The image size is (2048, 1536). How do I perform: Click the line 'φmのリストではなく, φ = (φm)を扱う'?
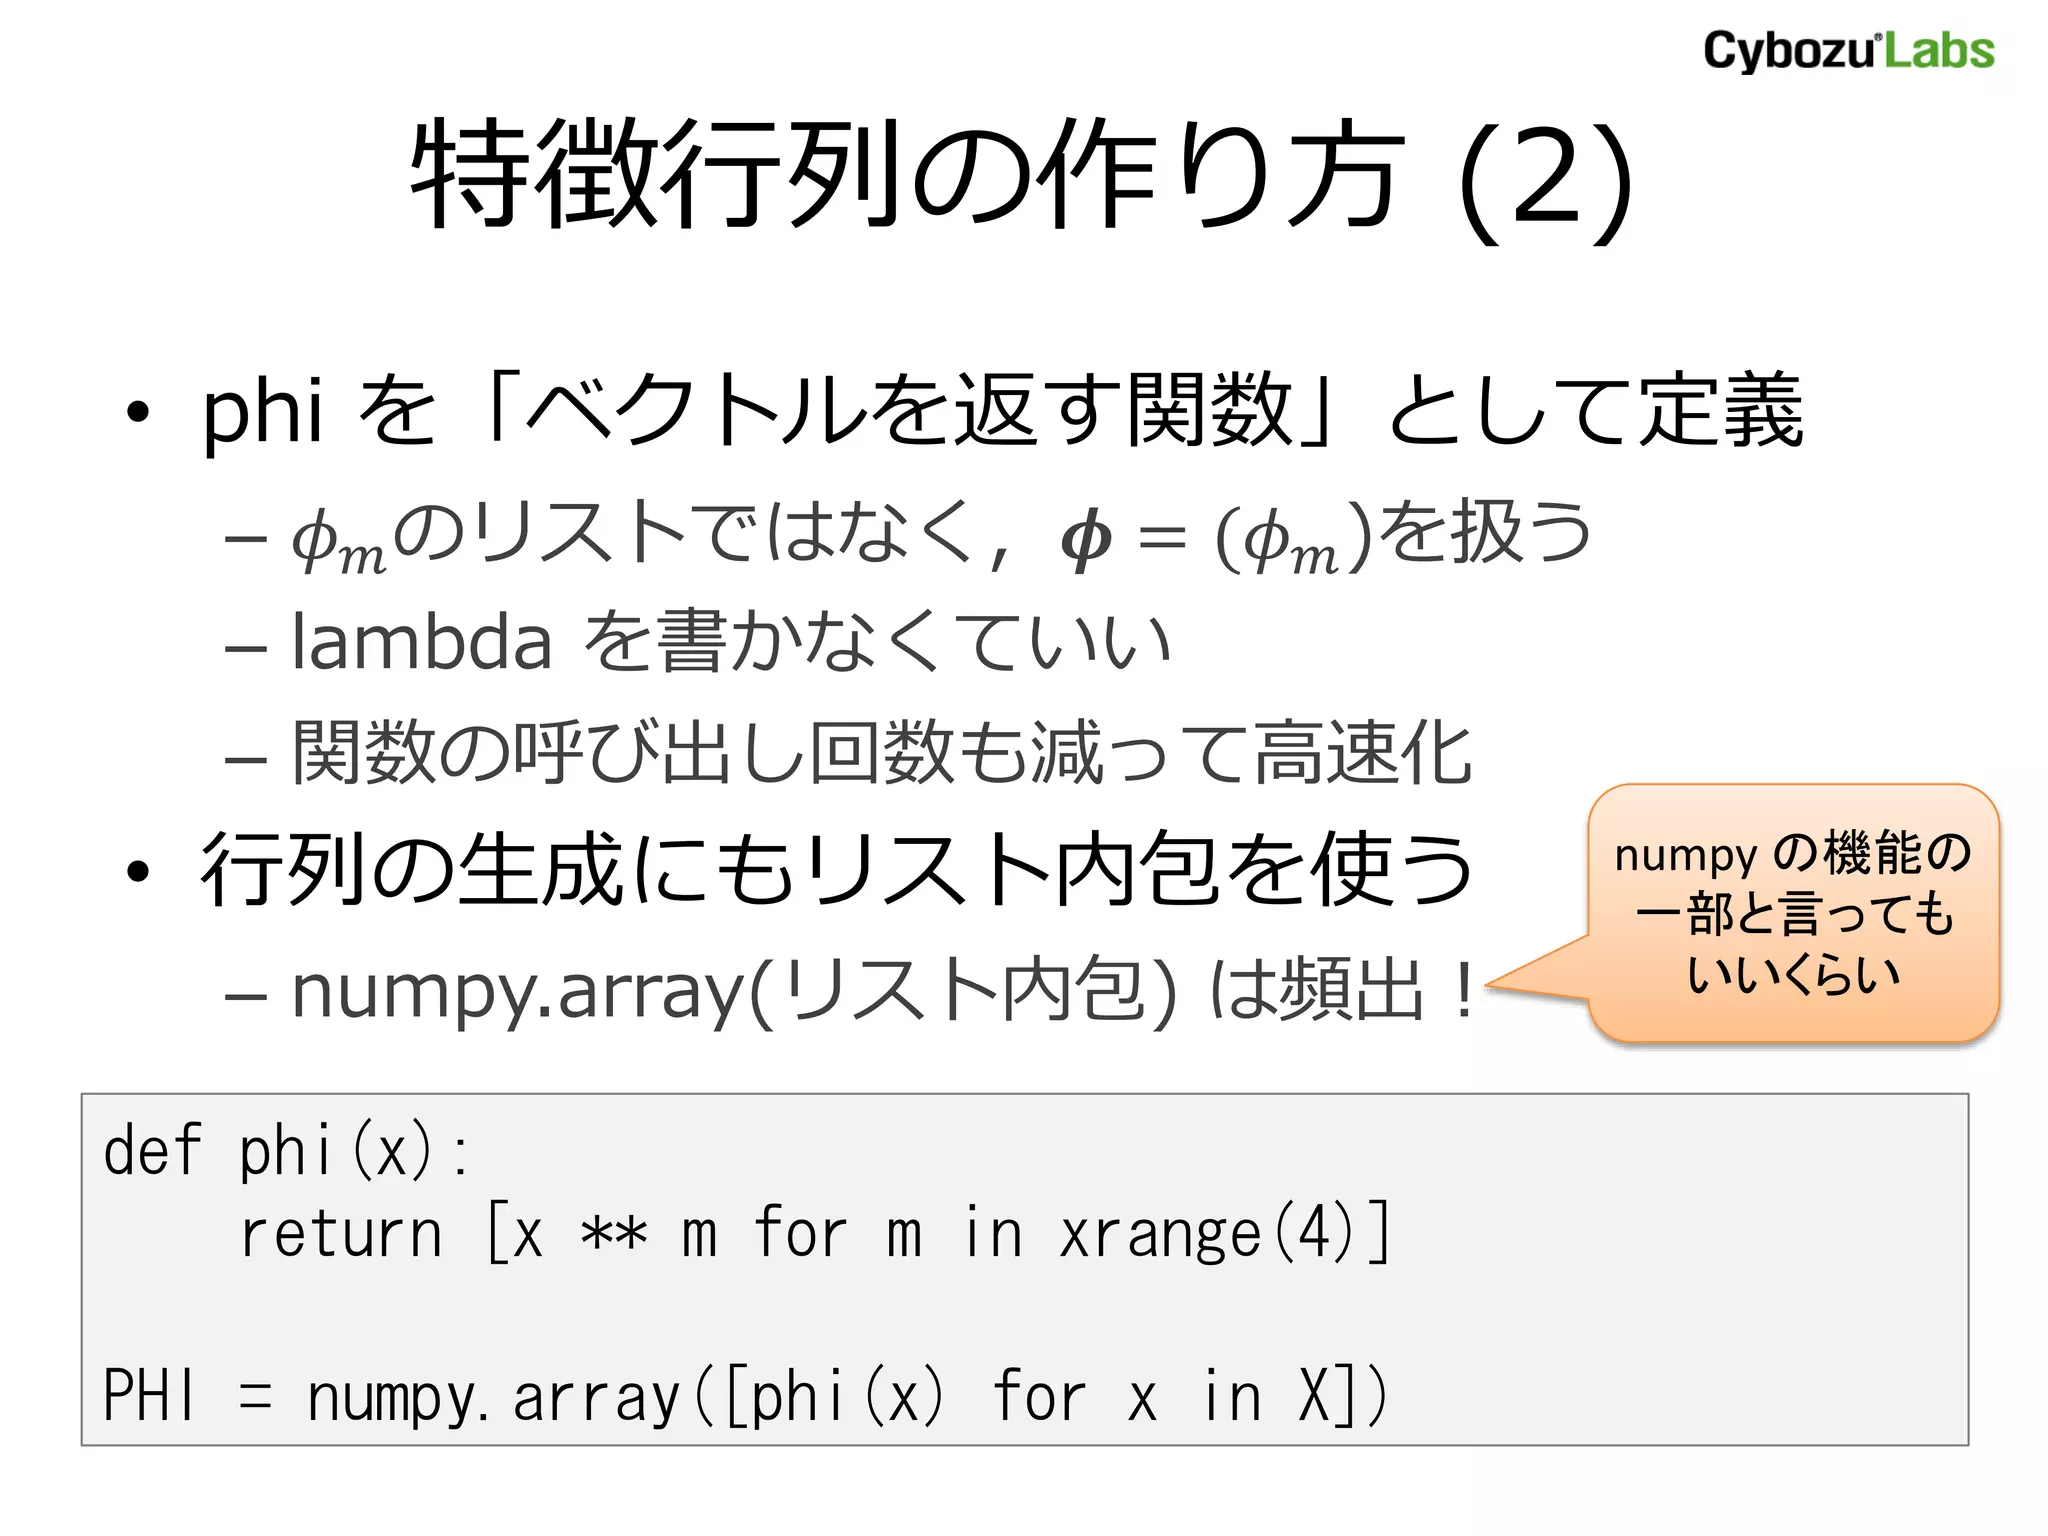coord(940,536)
